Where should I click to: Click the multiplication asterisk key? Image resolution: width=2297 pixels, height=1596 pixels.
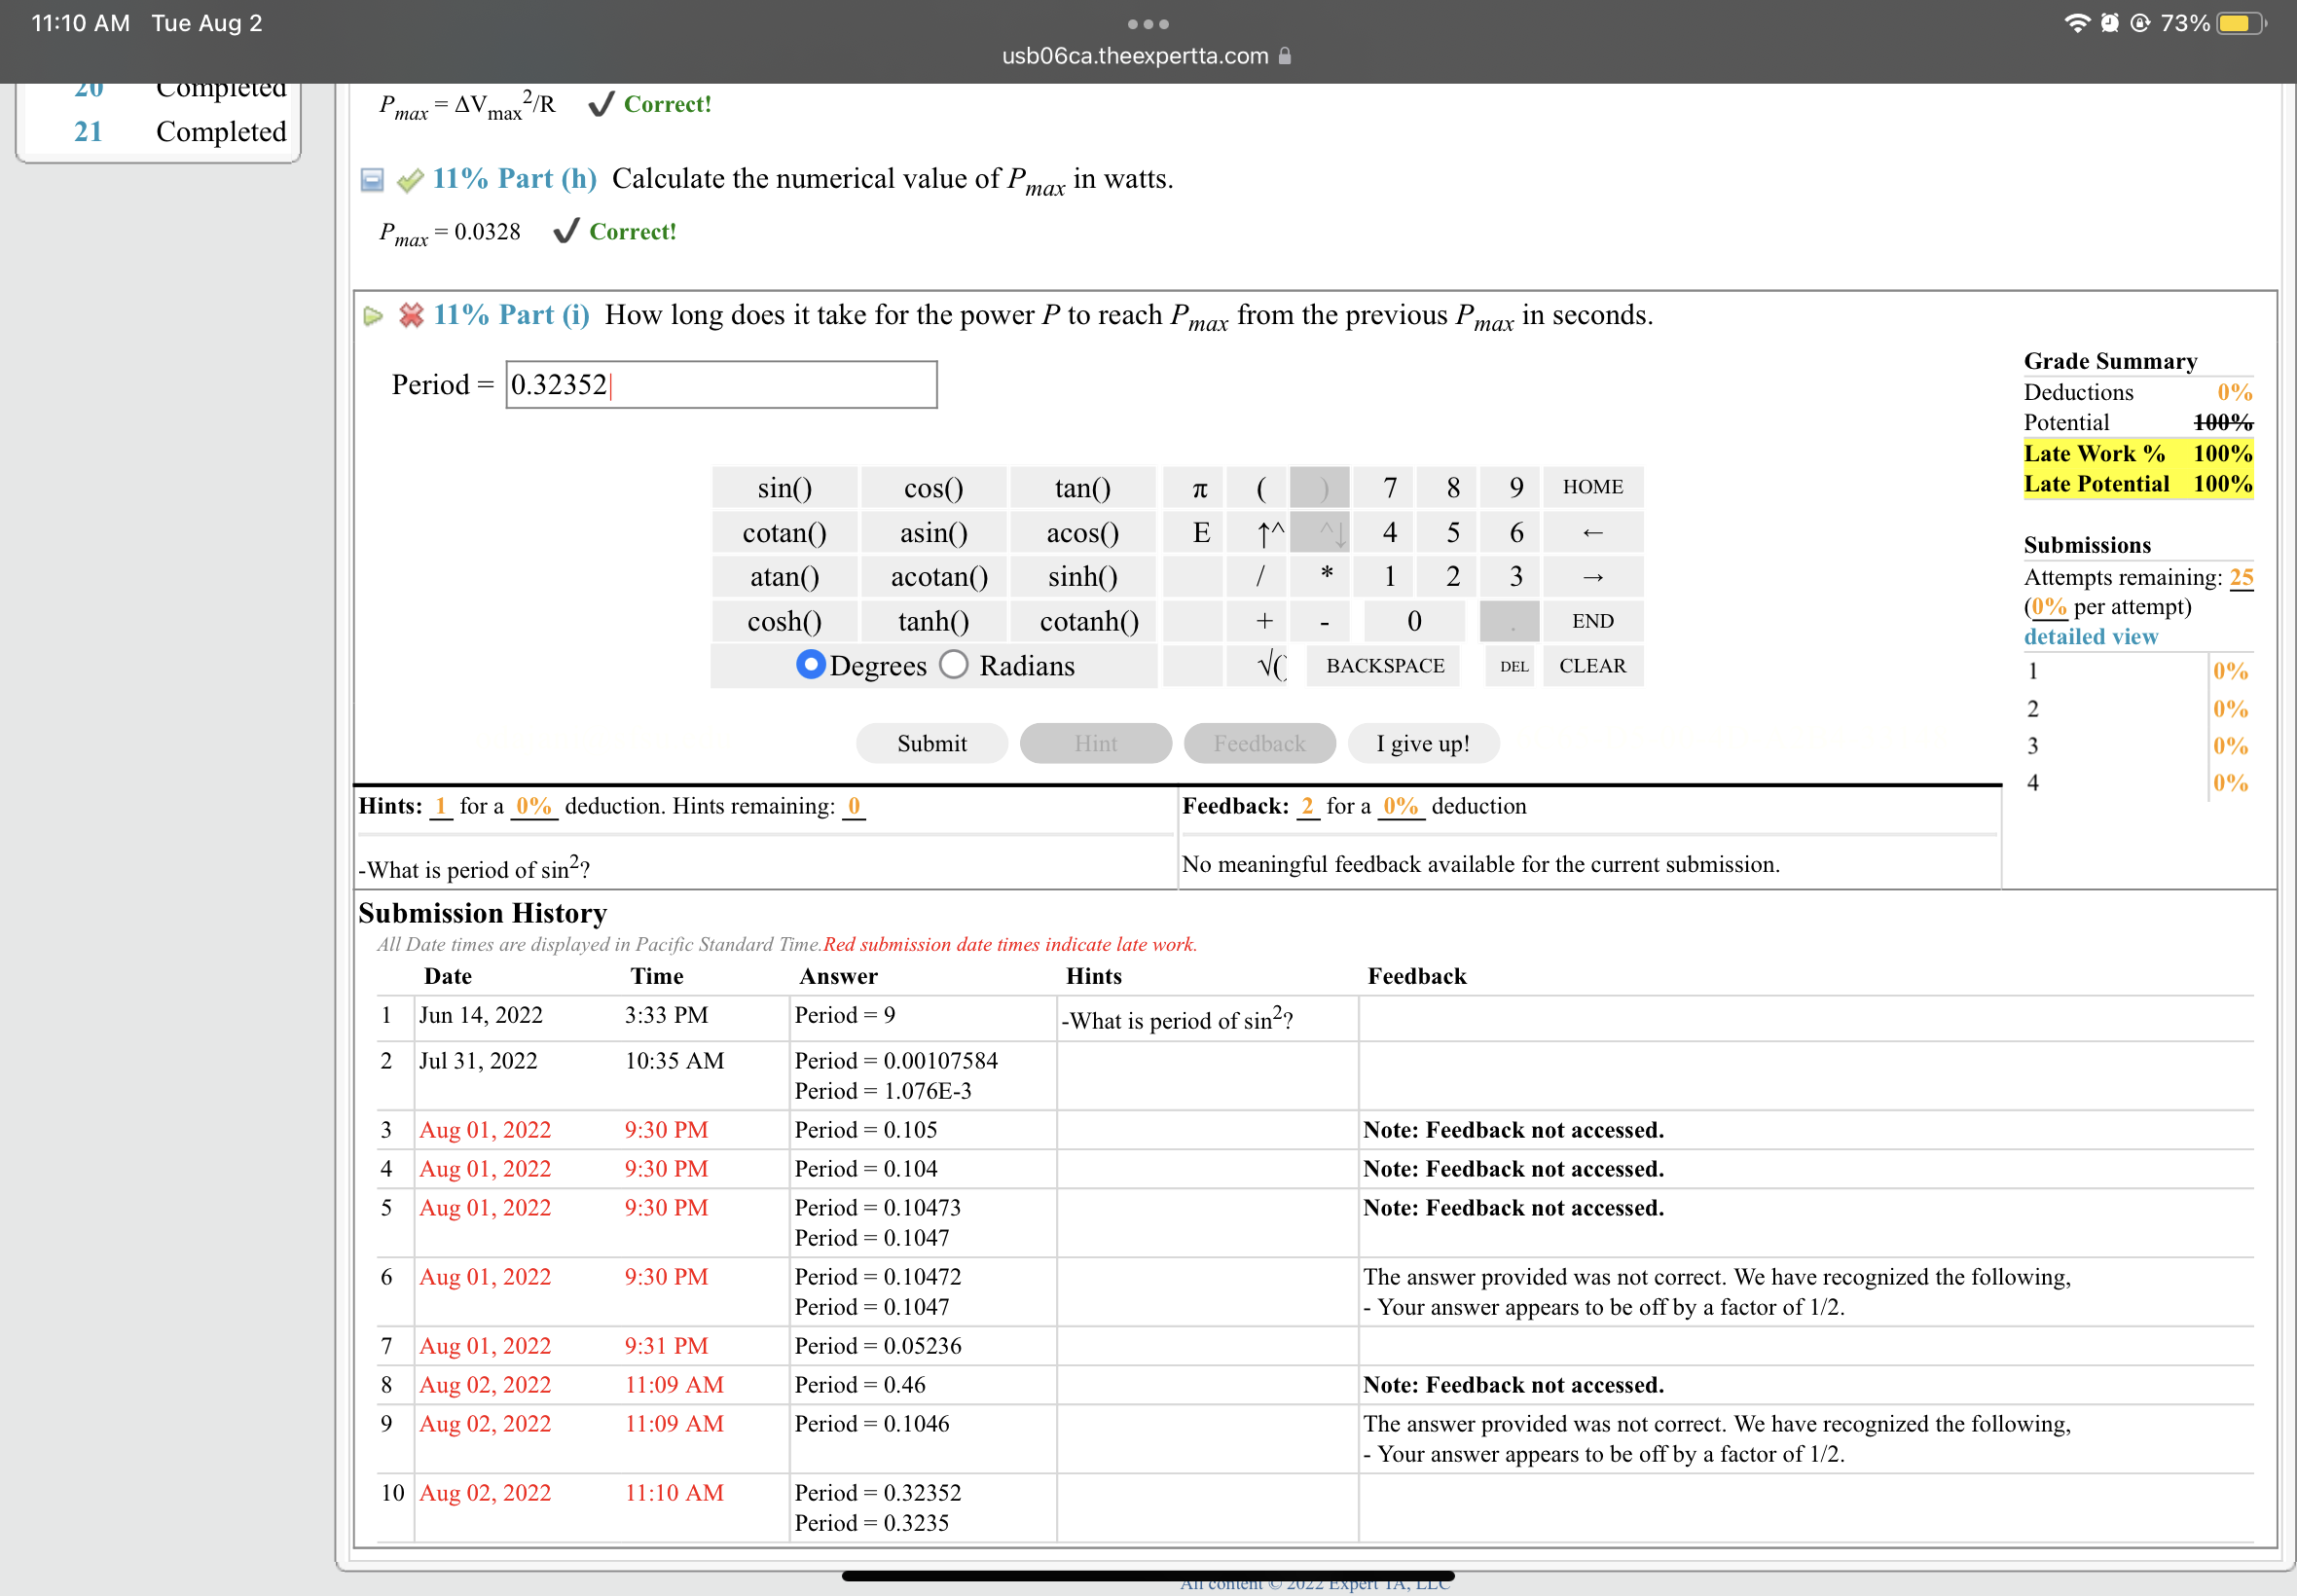coord(1326,576)
